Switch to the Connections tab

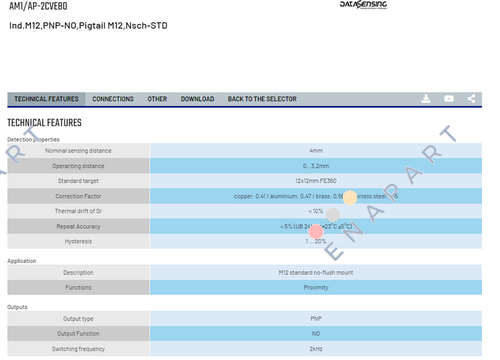[x=113, y=99]
